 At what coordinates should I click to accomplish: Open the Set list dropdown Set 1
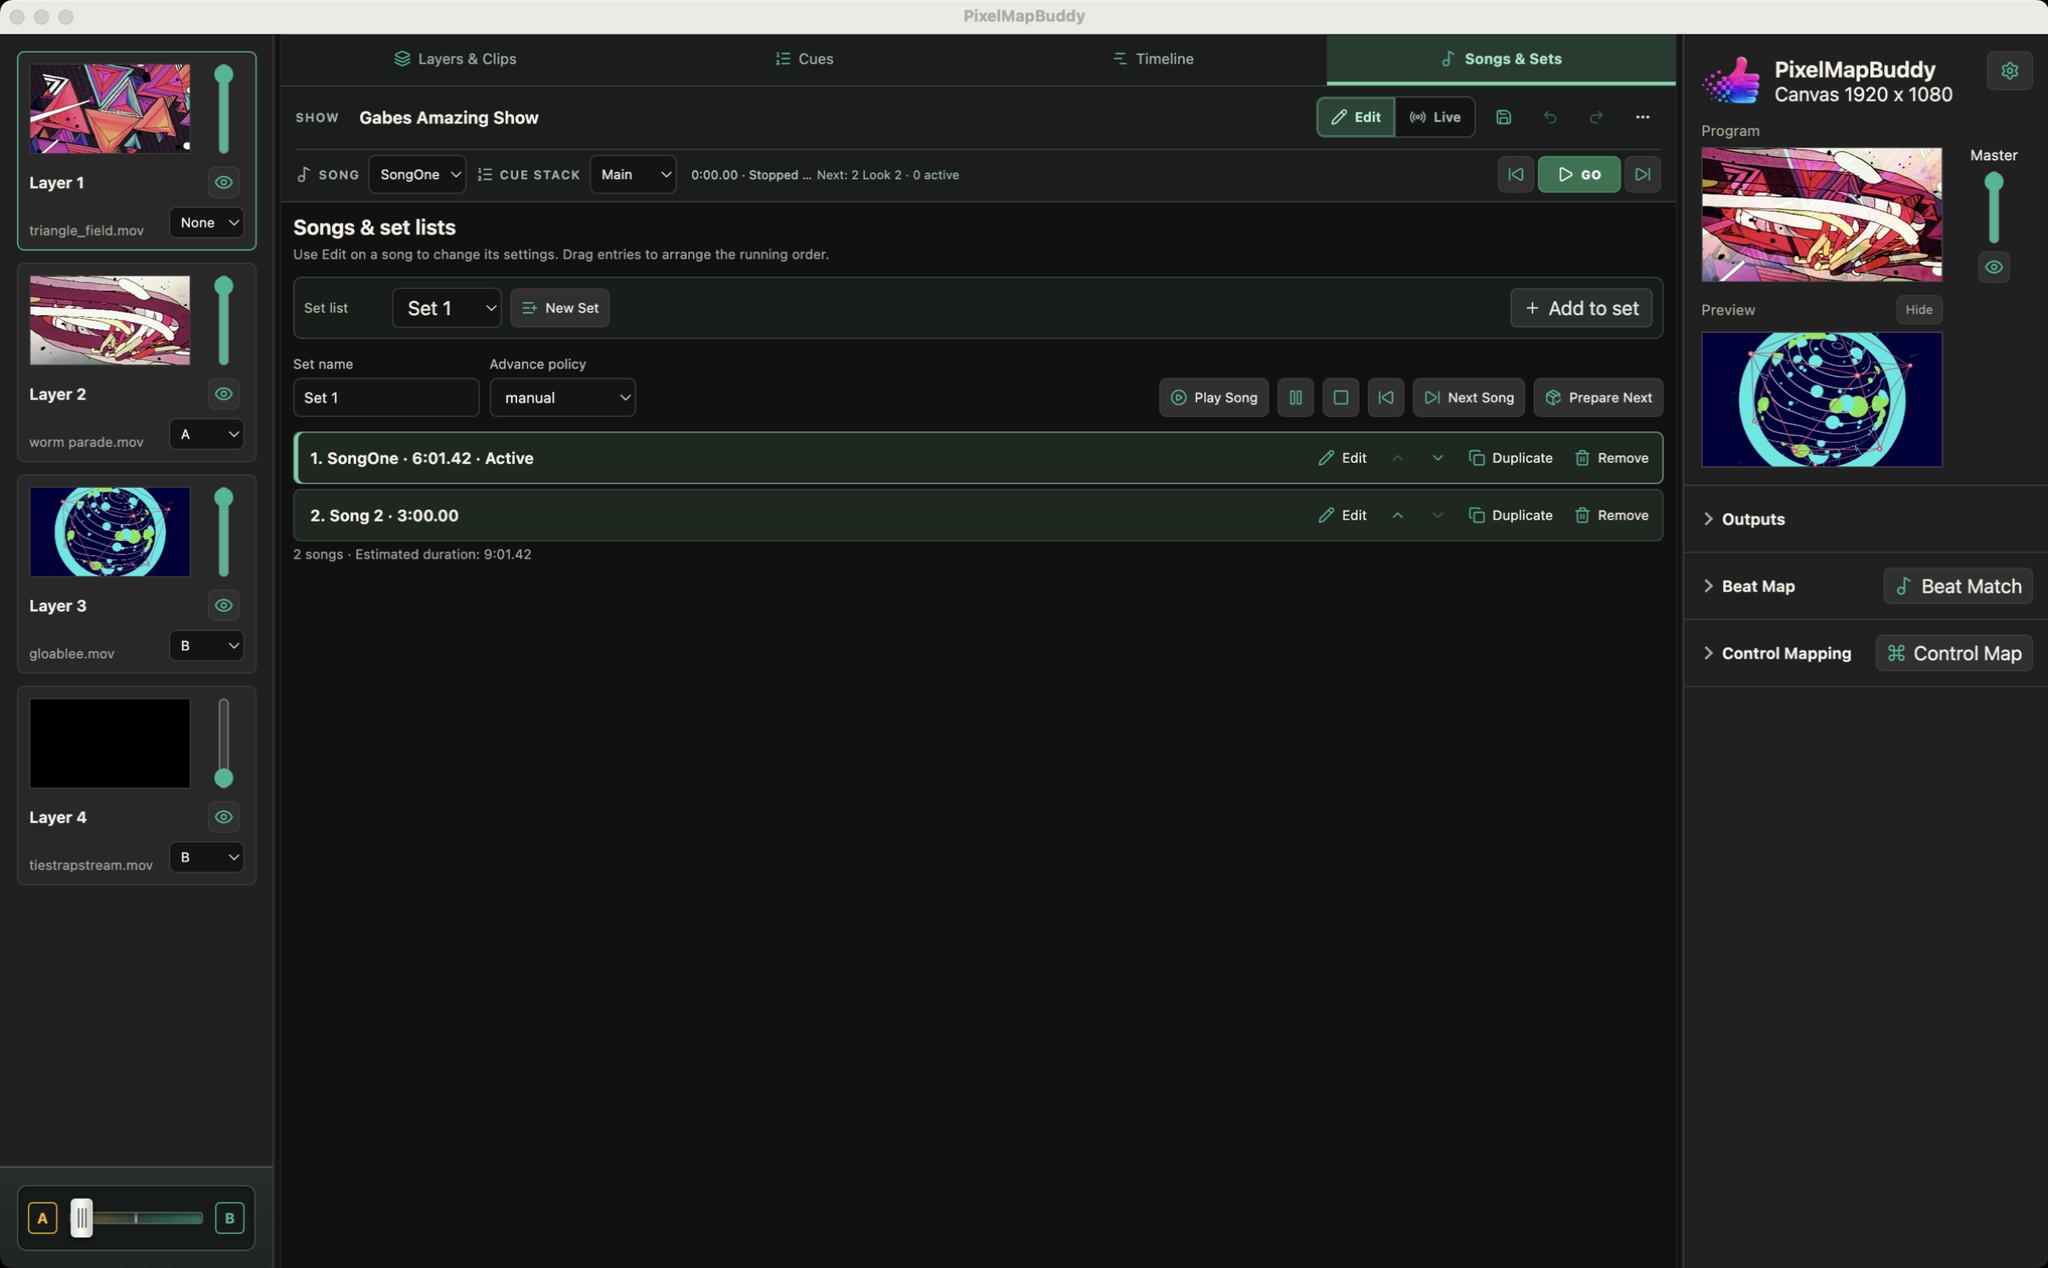click(x=447, y=308)
